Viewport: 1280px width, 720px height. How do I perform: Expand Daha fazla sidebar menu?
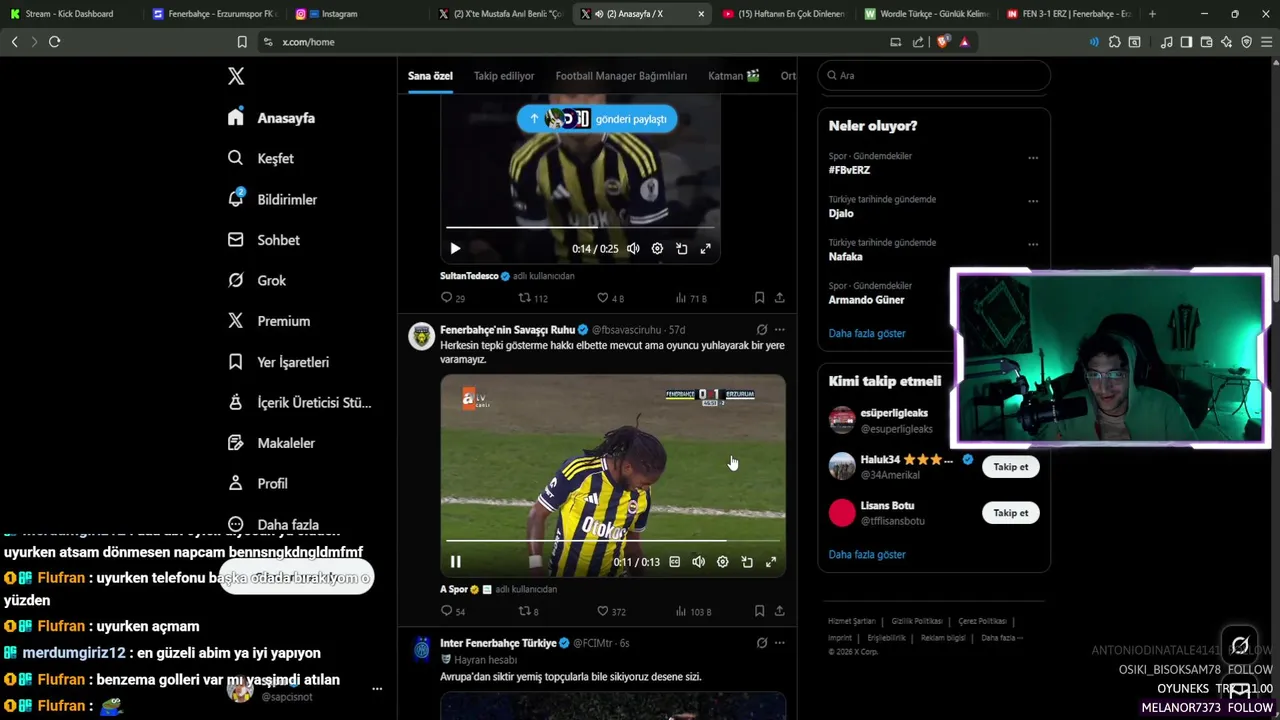tap(273, 524)
